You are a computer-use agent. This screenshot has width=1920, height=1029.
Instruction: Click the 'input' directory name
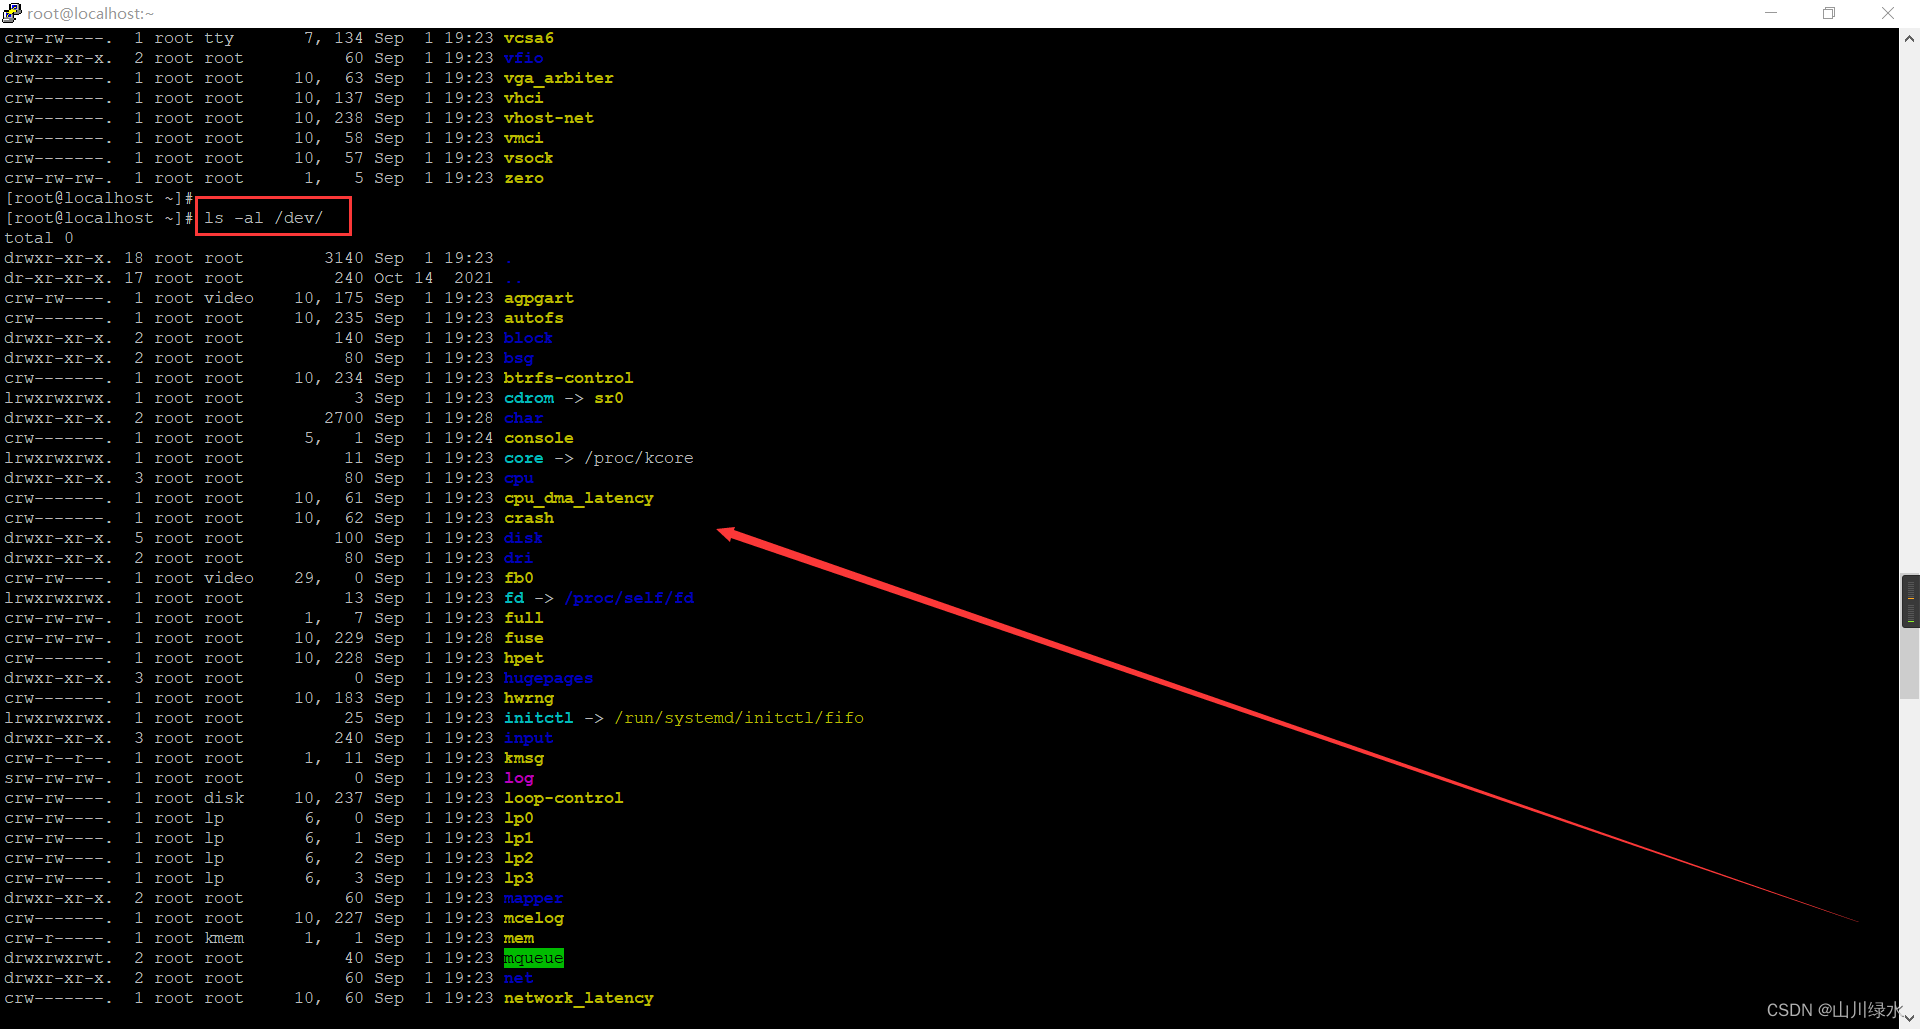pos(529,738)
